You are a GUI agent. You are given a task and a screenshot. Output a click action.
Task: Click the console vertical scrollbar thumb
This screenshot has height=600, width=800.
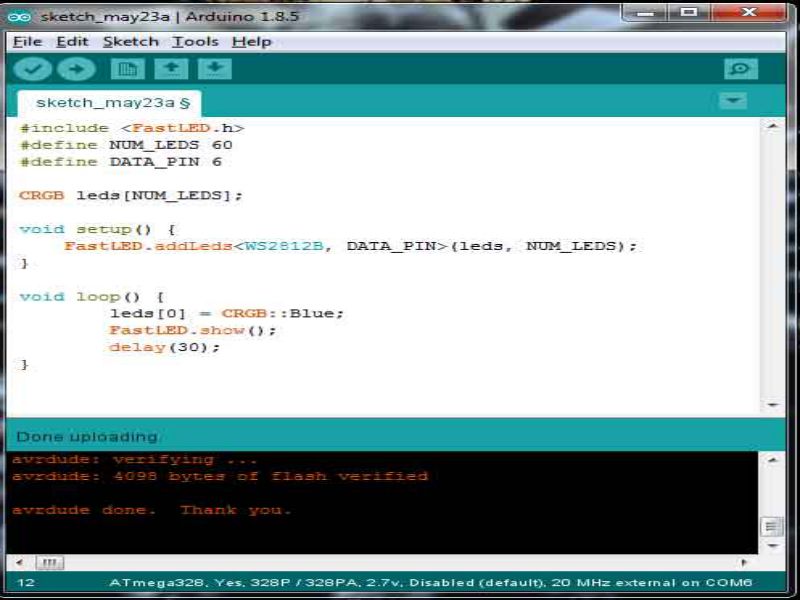(772, 527)
